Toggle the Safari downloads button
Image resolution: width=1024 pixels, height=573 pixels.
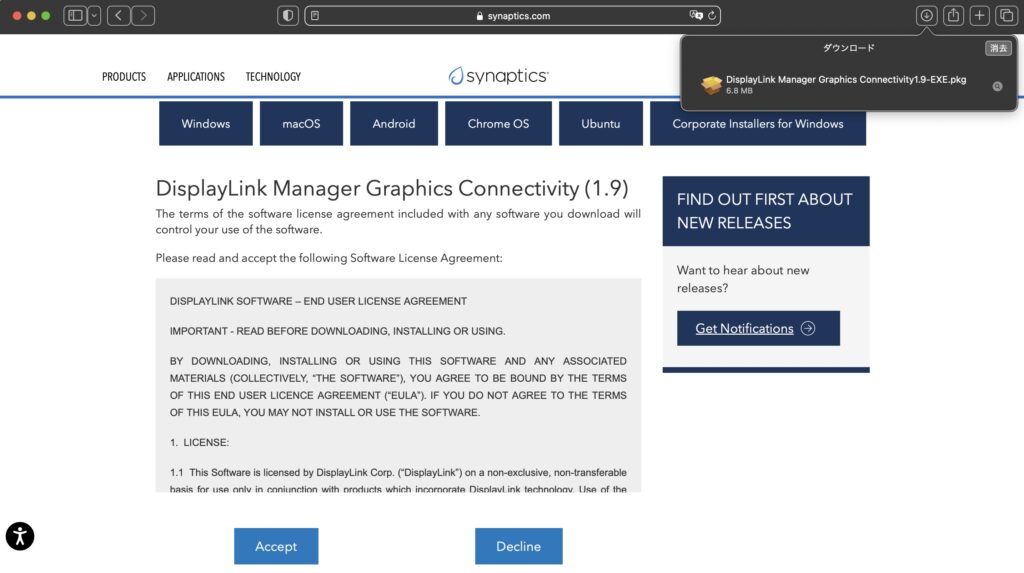tap(926, 15)
